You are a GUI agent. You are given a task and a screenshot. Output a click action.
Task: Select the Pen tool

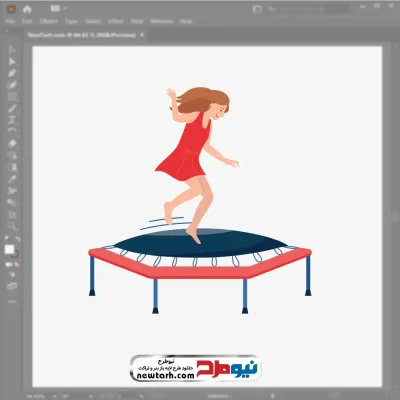coord(12,73)
